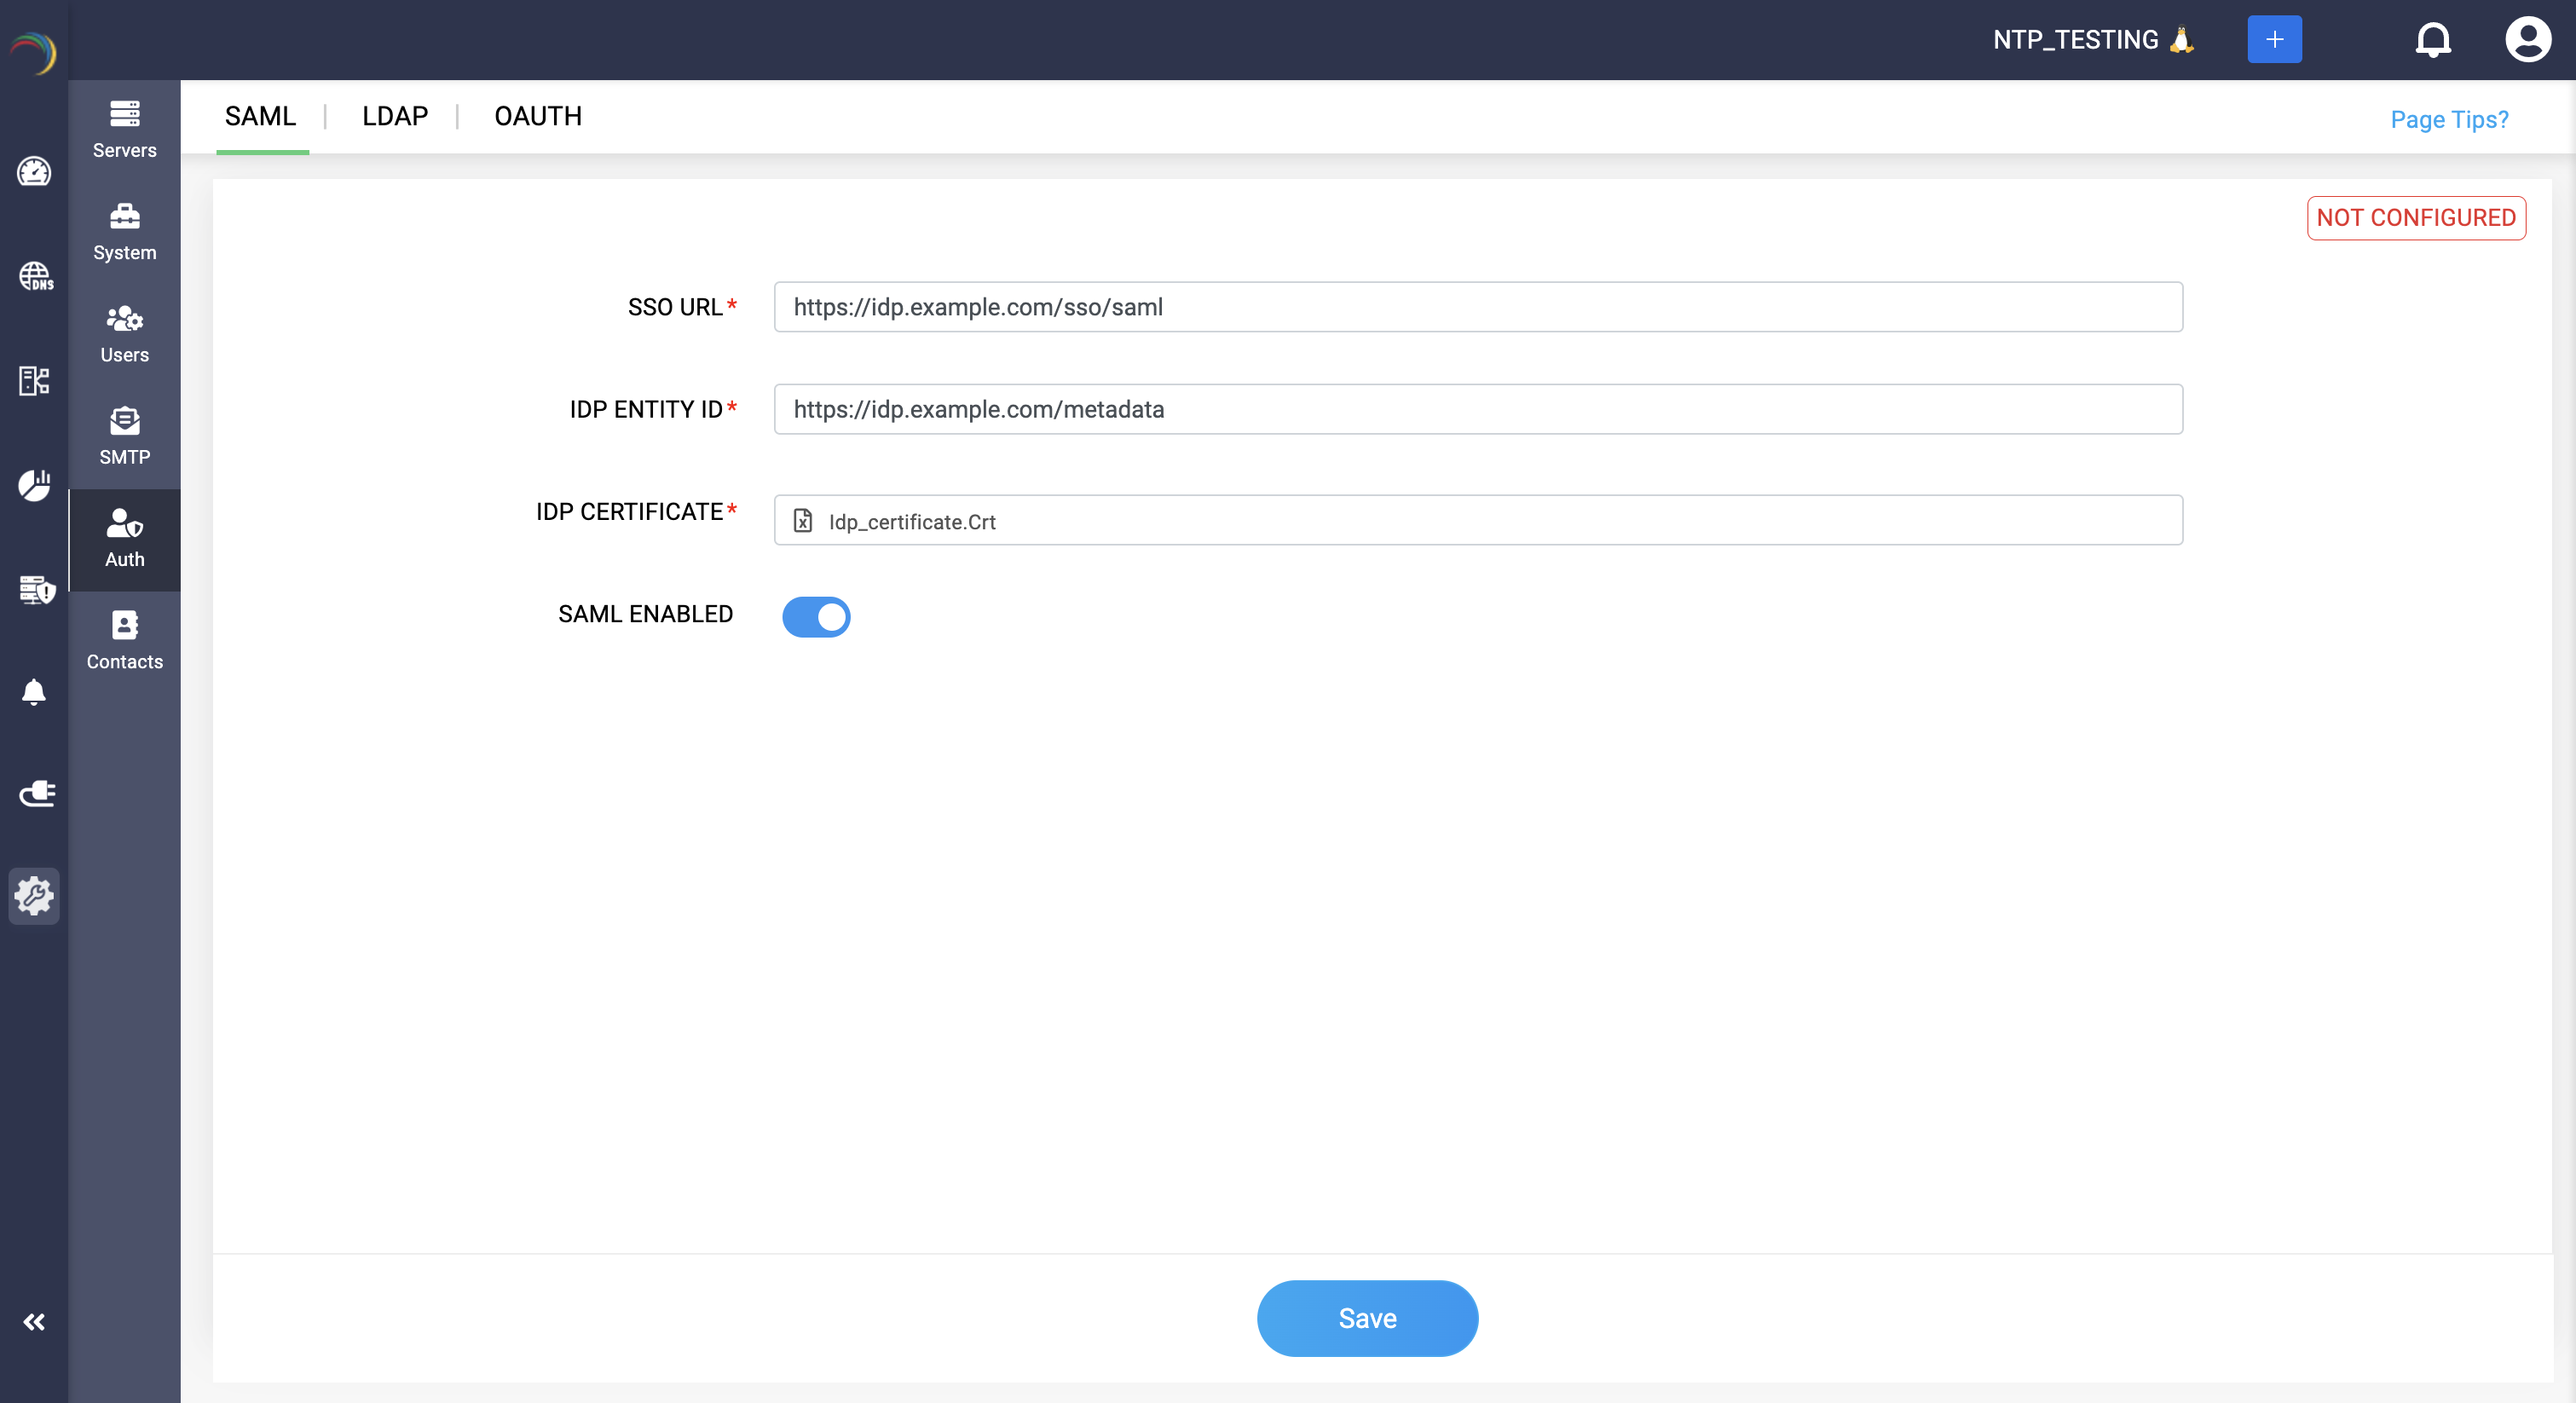This screenshot has height=1403, width=2576.
Task: Click the notification bell in top bar
Action: pyautogui.click(x=2432, y=40)
